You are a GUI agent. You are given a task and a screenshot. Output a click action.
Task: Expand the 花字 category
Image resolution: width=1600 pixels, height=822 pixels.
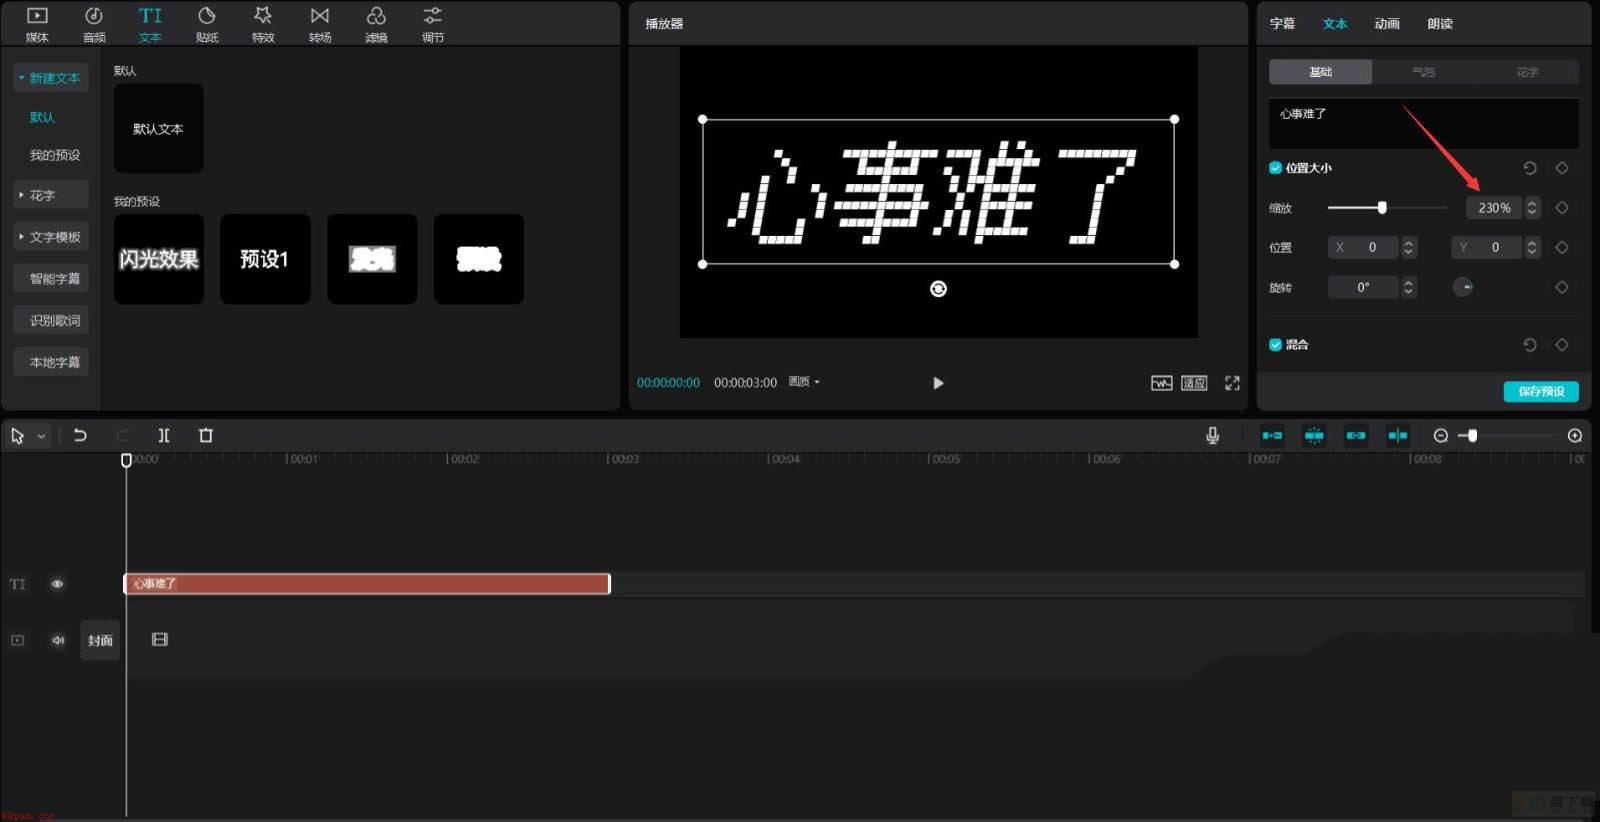[51, 195]
